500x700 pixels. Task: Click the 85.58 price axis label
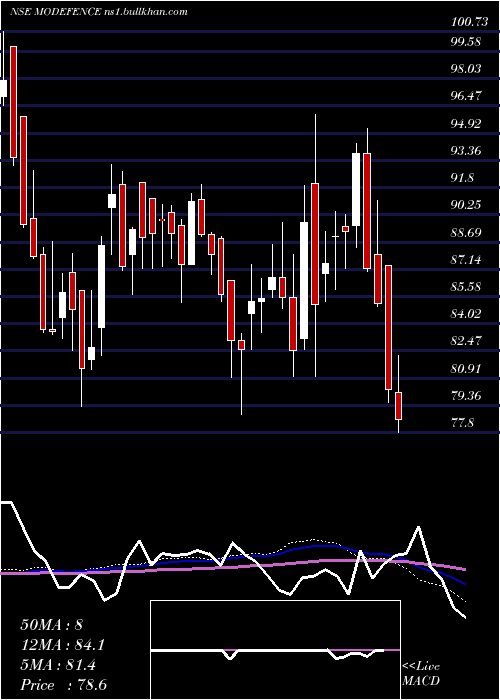point(467,287)
